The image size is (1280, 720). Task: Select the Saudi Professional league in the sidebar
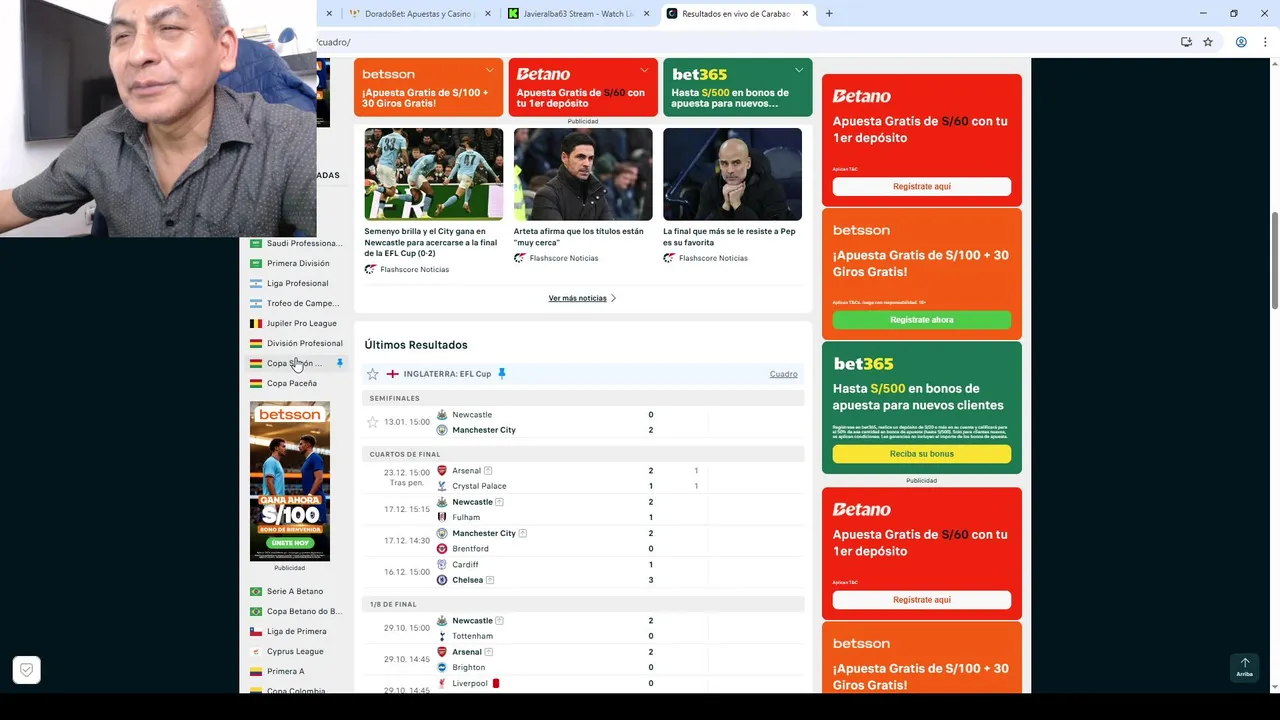pyautogui.click(x=304, y=243)
